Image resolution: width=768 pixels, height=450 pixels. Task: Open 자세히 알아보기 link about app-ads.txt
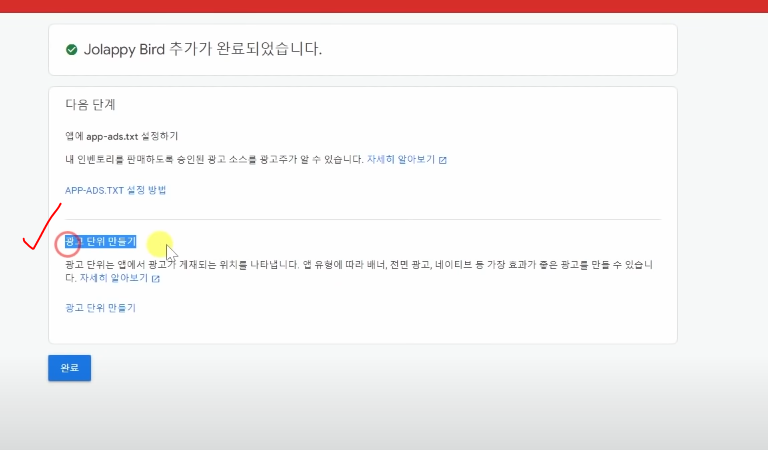[401, 159]
